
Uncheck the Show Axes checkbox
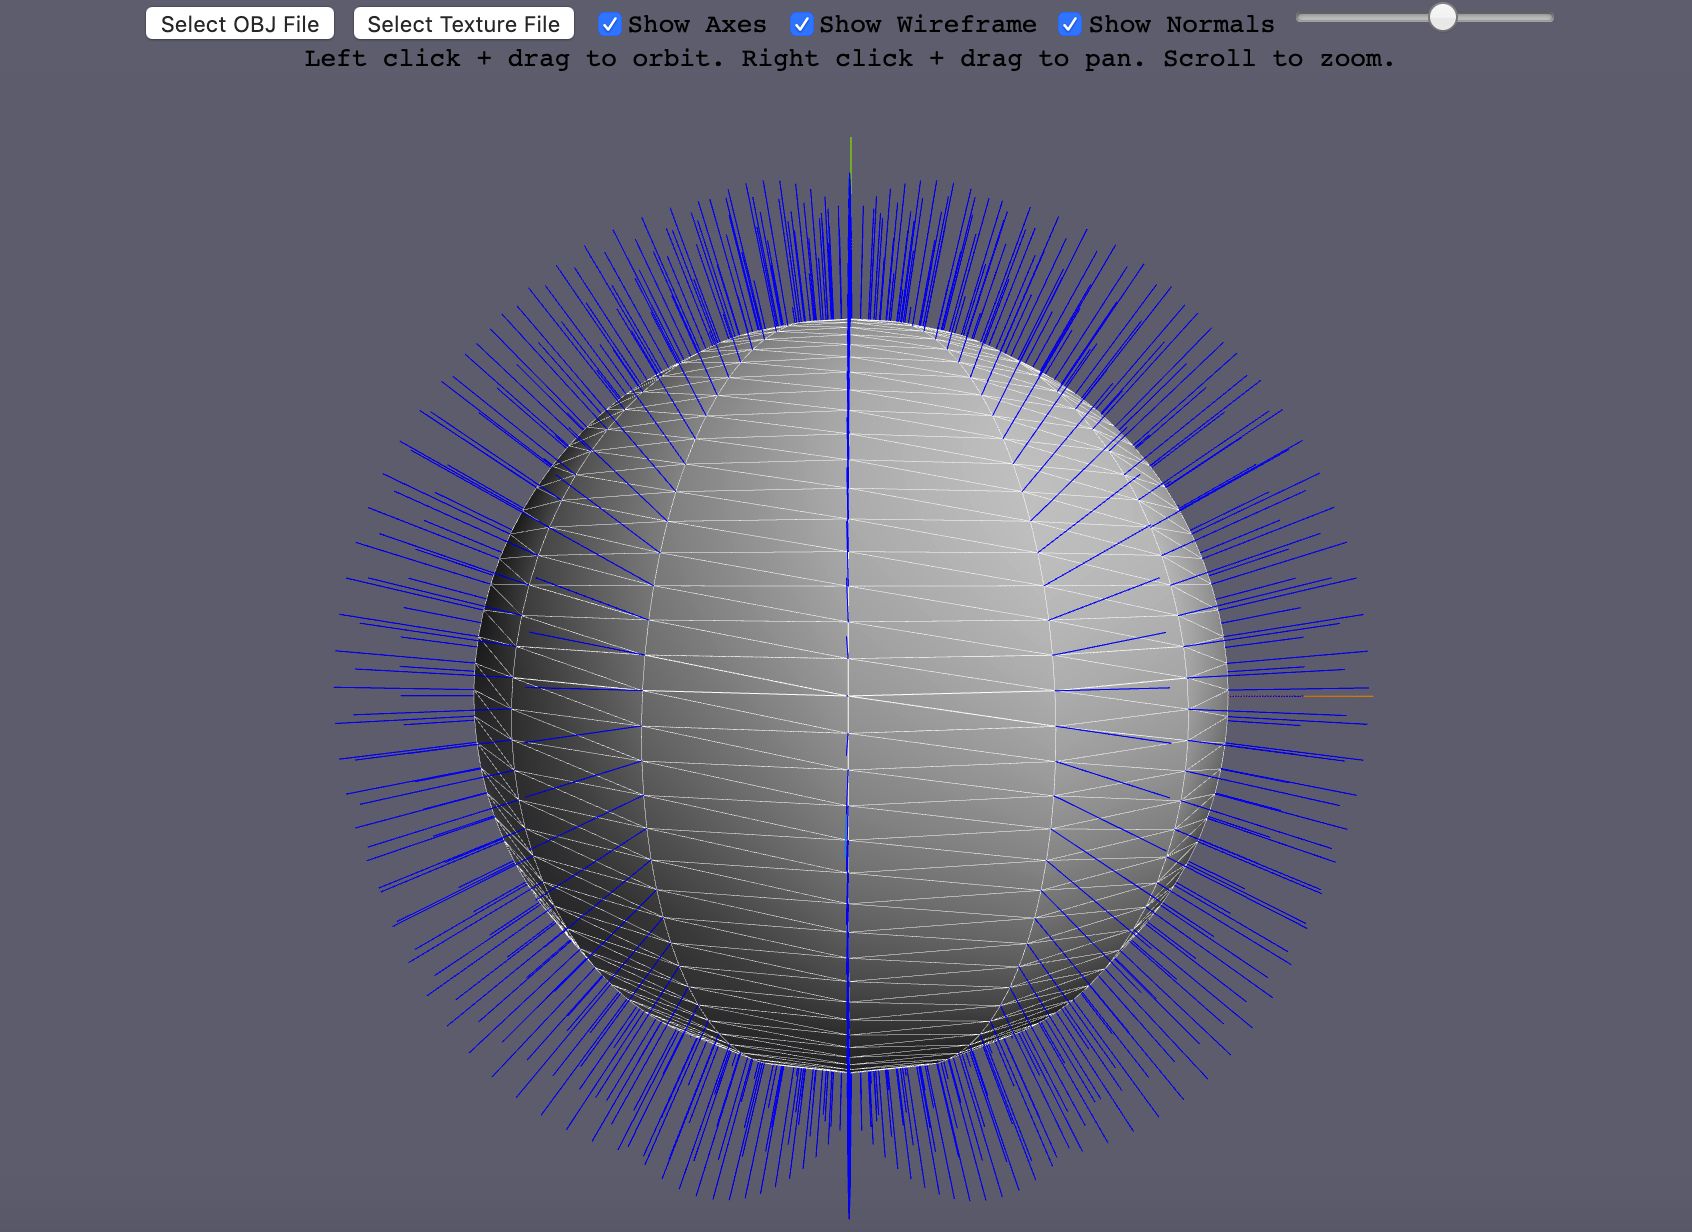[x=609, y=24]
